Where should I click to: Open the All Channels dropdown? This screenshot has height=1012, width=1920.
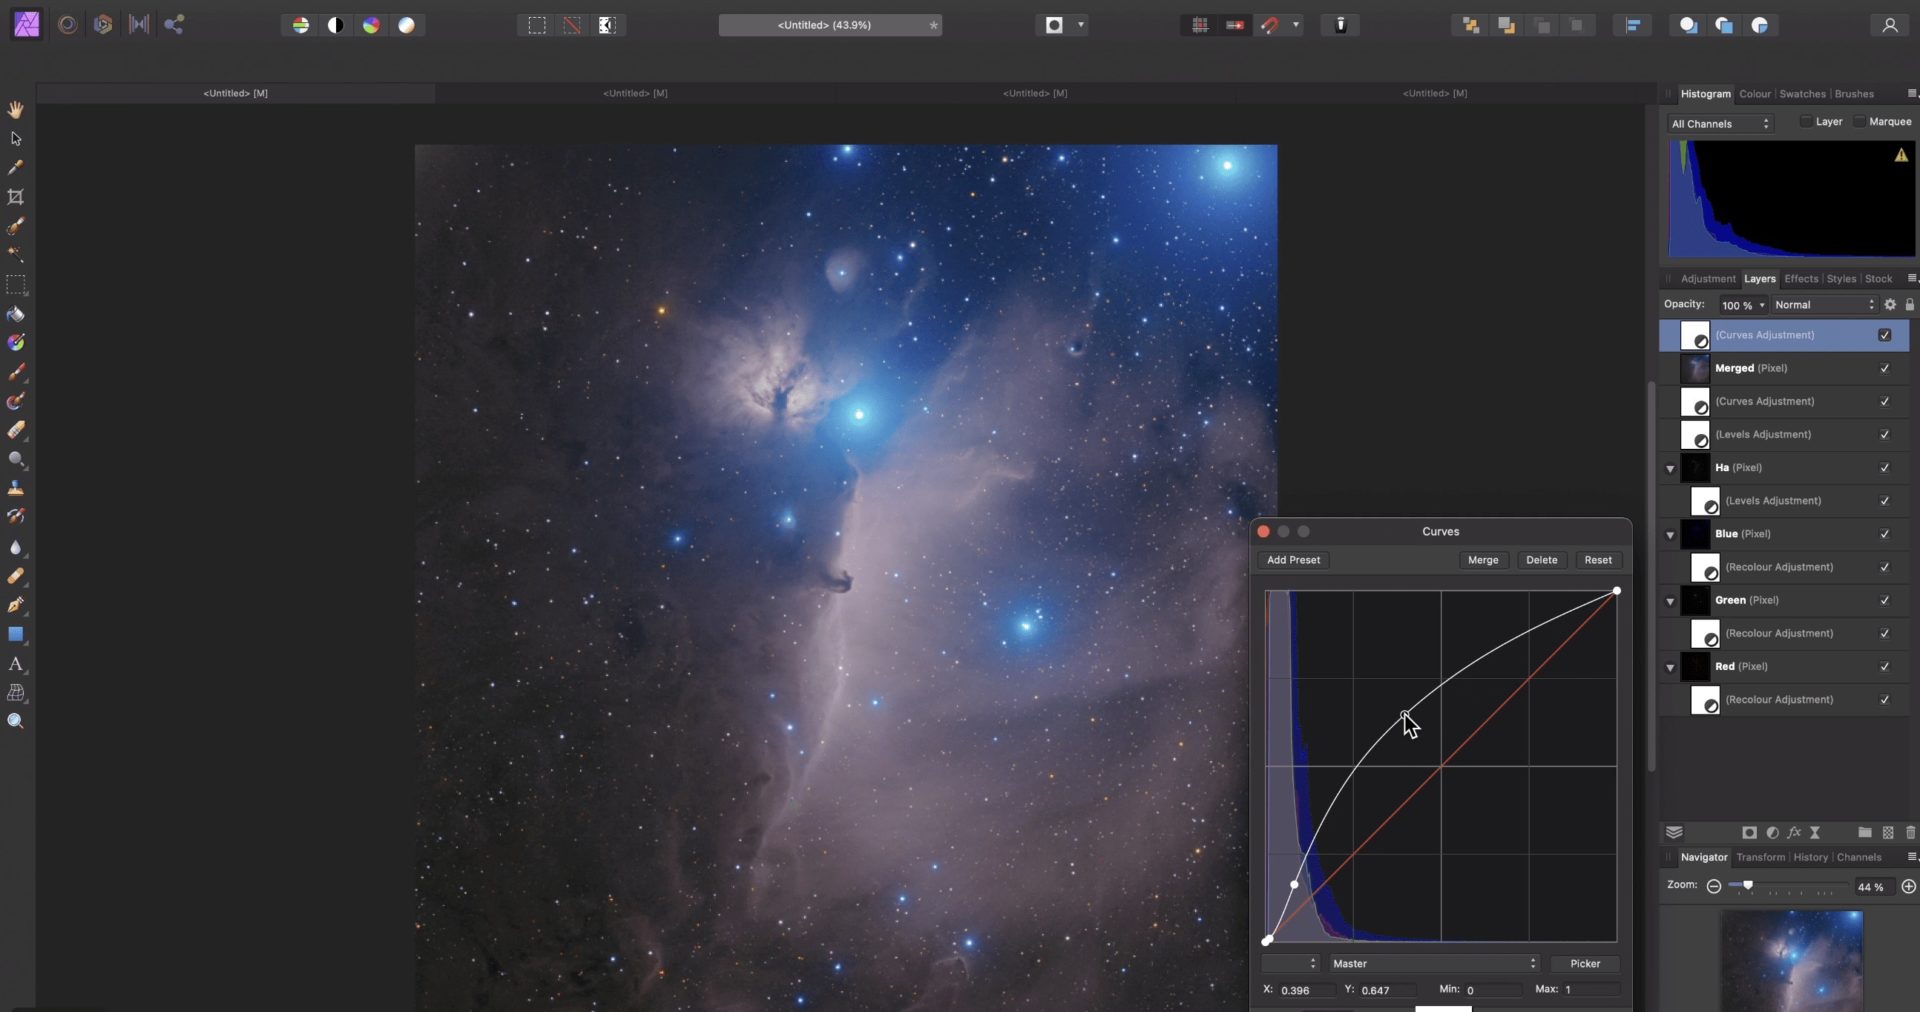click(x=1720, y=124)
